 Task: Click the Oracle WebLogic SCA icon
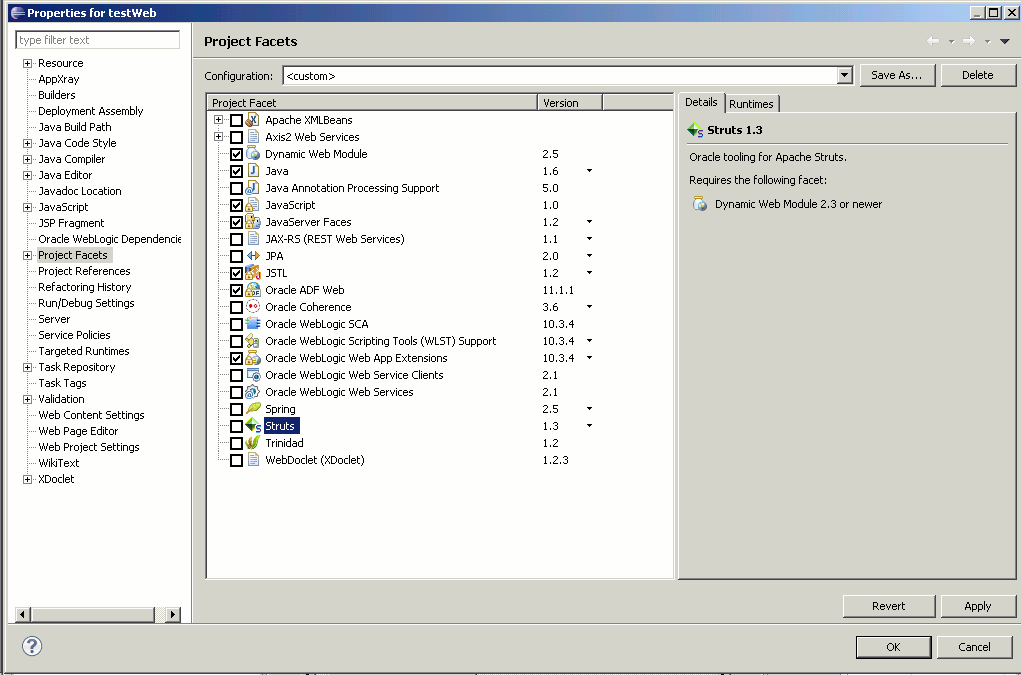(253, 324)
